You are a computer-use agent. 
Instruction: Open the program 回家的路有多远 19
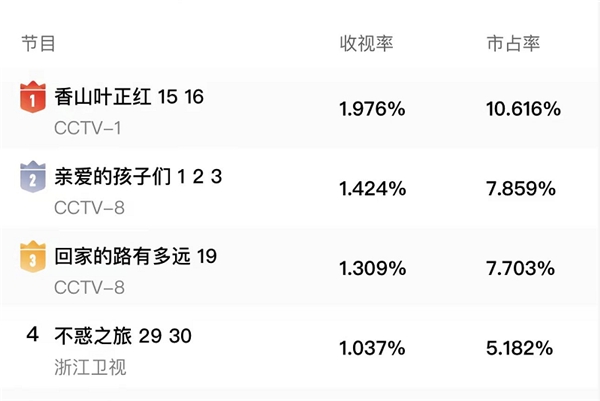coord(135,256)
